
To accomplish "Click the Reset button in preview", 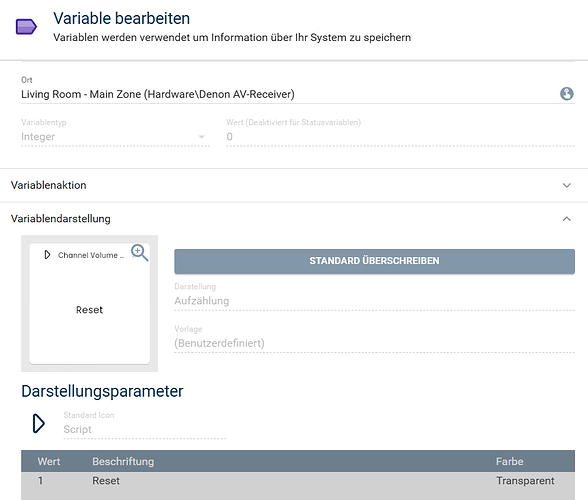I will 89,310.
